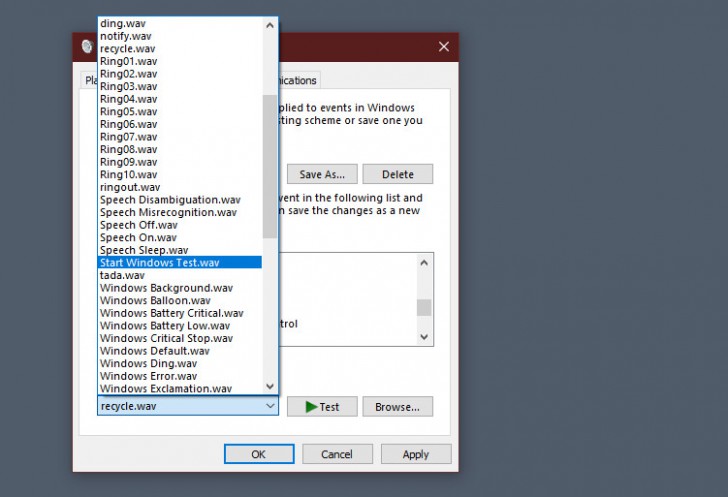Select Ring07.wav entry
Screen dimensions: 728x497
[x=180, y=137]
